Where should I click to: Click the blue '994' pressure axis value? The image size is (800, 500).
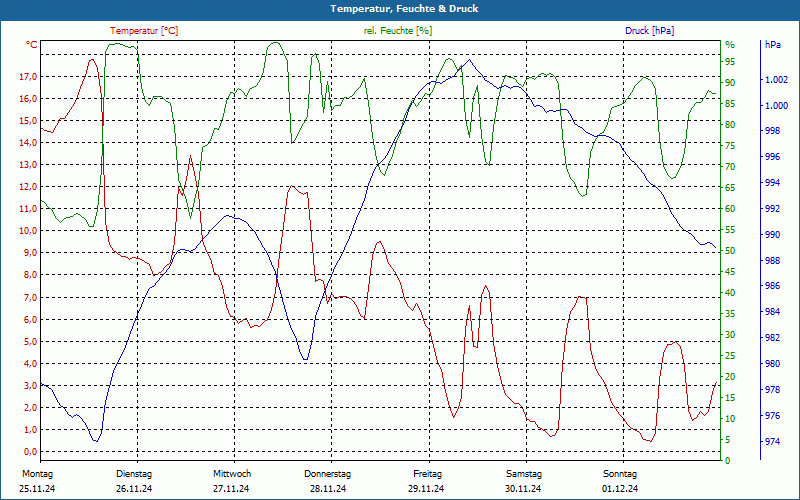coord(773,183)
